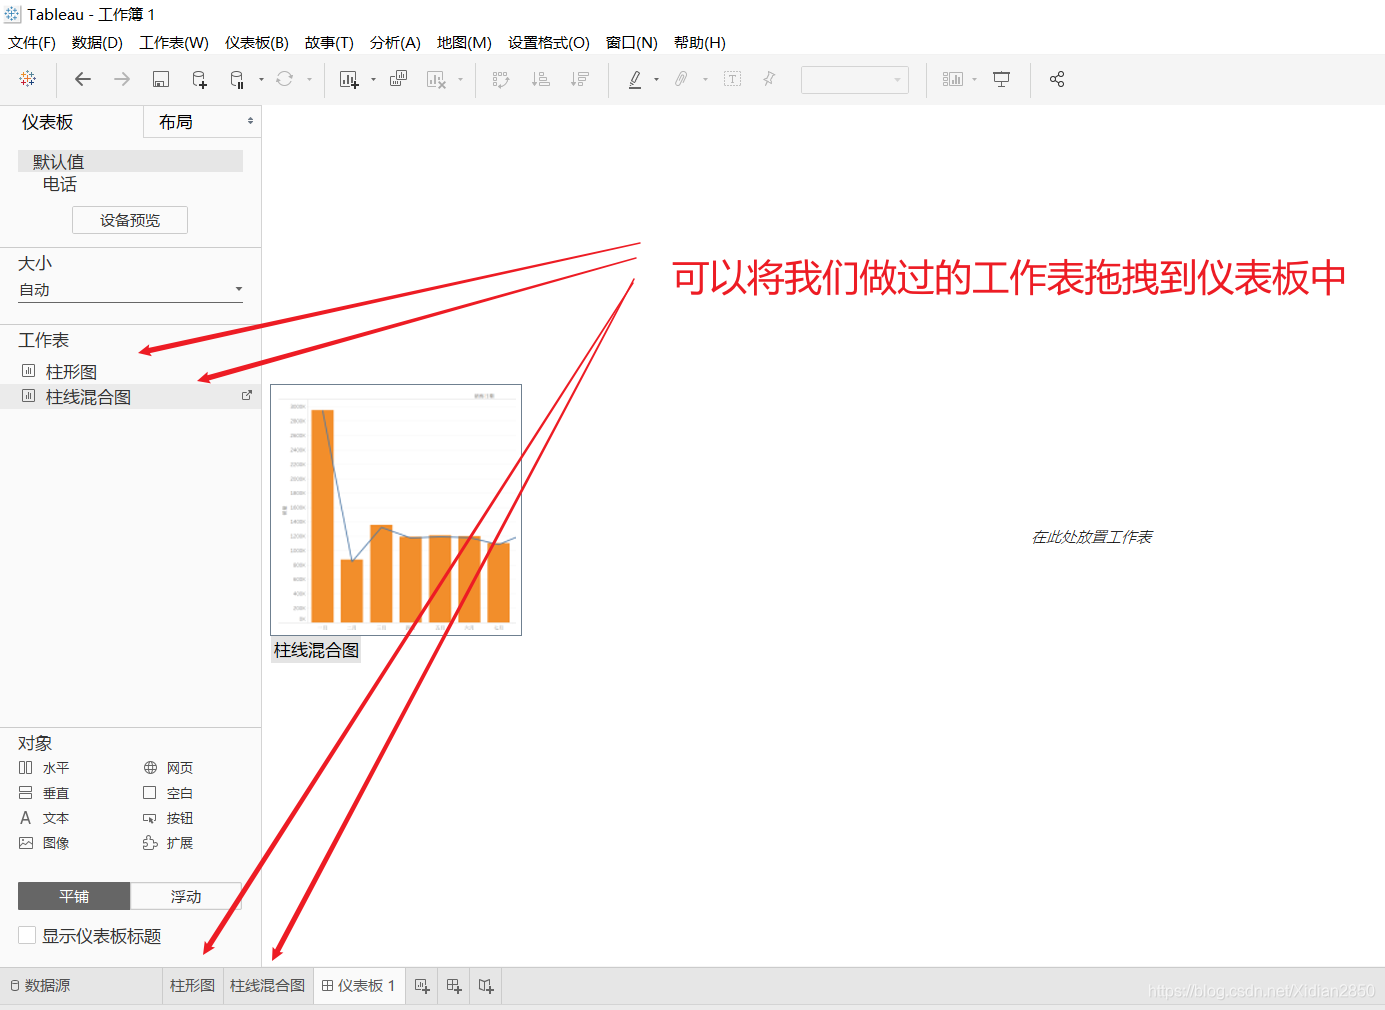Select the 按钮 object
The width and height of the screenshot is (1385, 1010).
(168, 818)
